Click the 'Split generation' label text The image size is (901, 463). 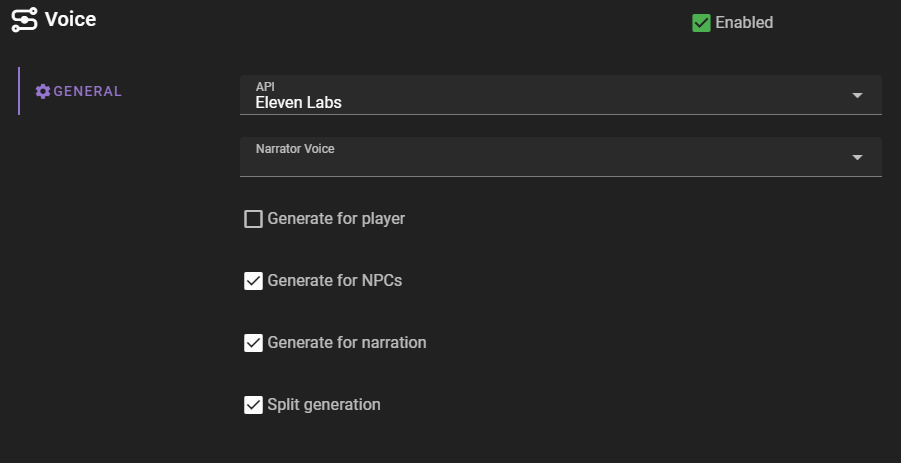tap(324, 405)
